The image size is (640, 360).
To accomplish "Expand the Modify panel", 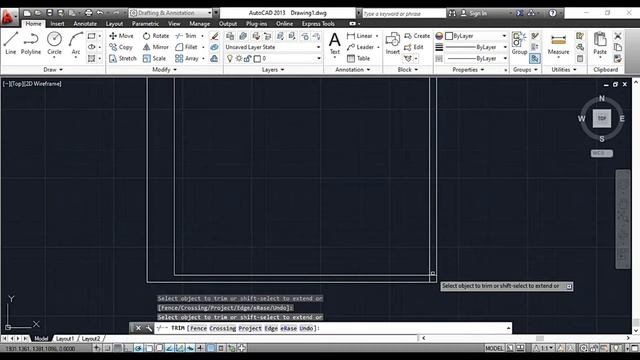I will (x=164, y=70).
